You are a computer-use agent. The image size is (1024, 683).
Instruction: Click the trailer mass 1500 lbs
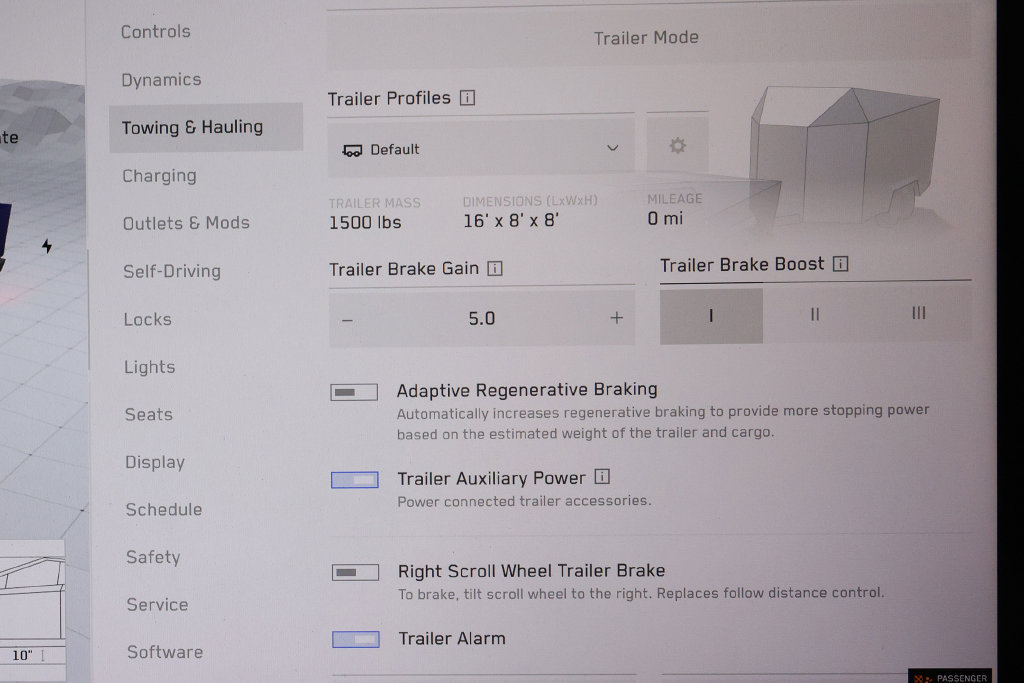tap(365, 223)
